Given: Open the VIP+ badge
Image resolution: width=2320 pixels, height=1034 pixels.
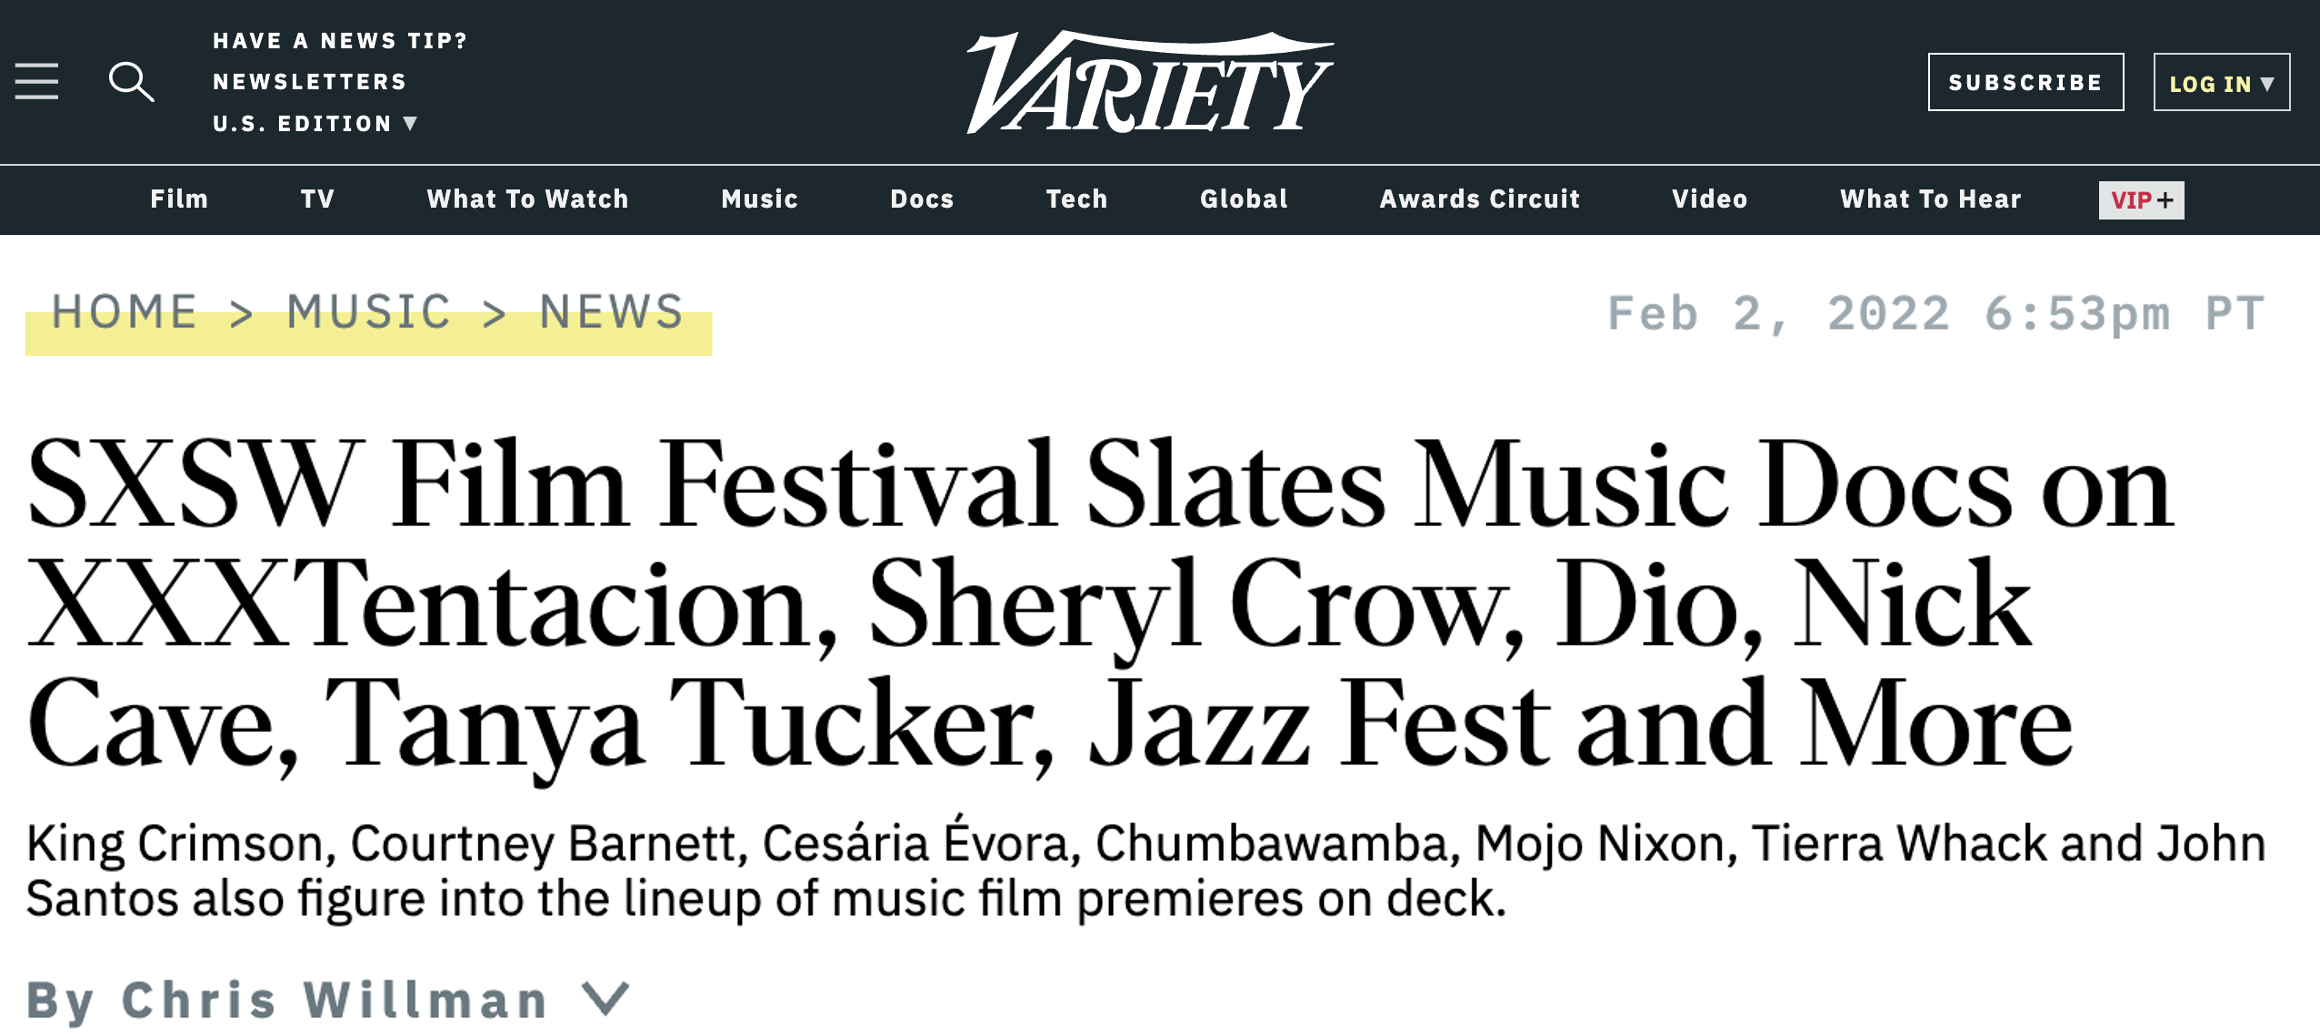Looking at the screenshot, I should pos(2141,200).
